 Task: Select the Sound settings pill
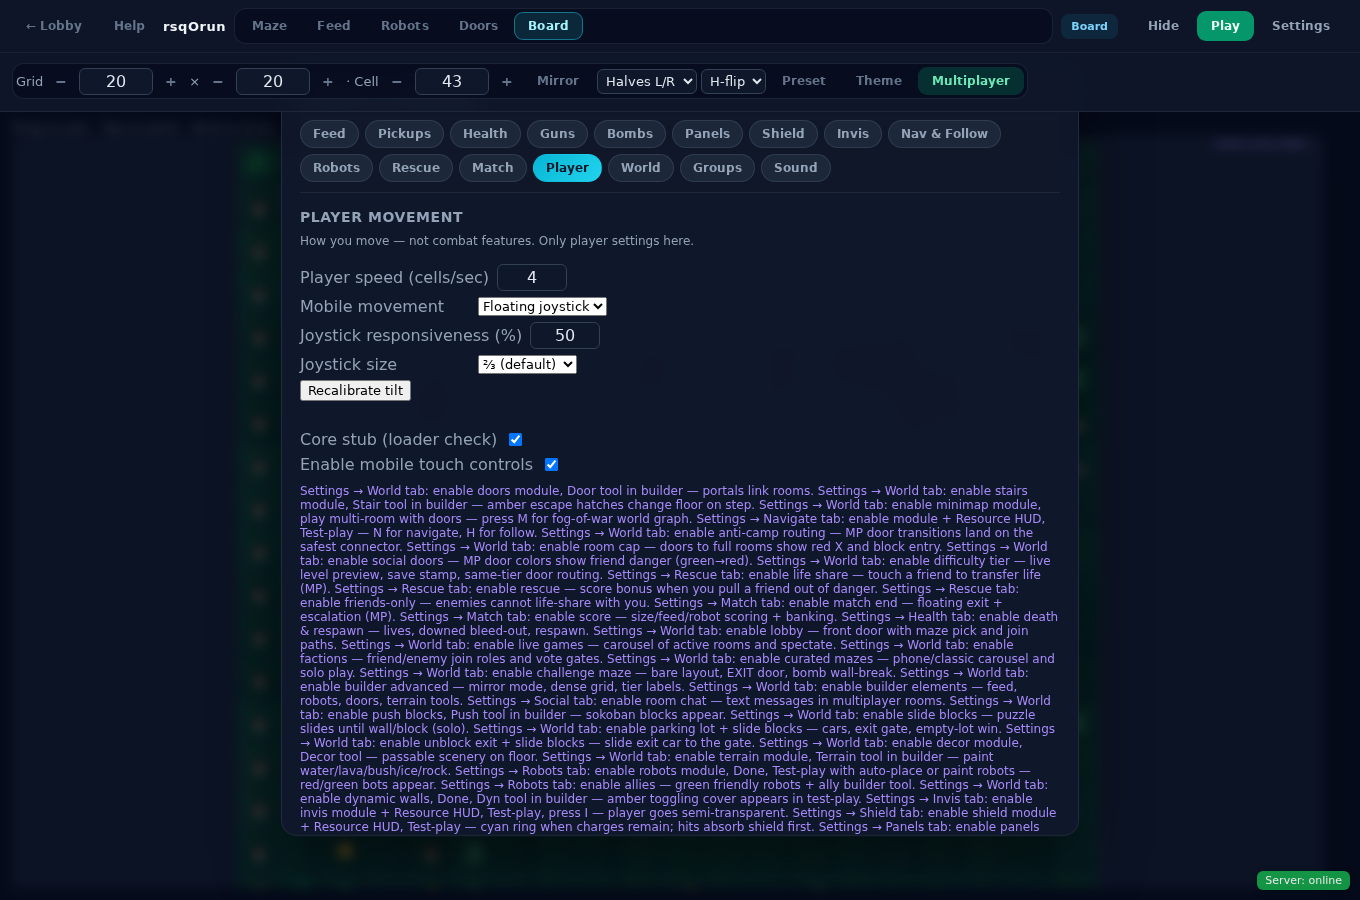796,168
